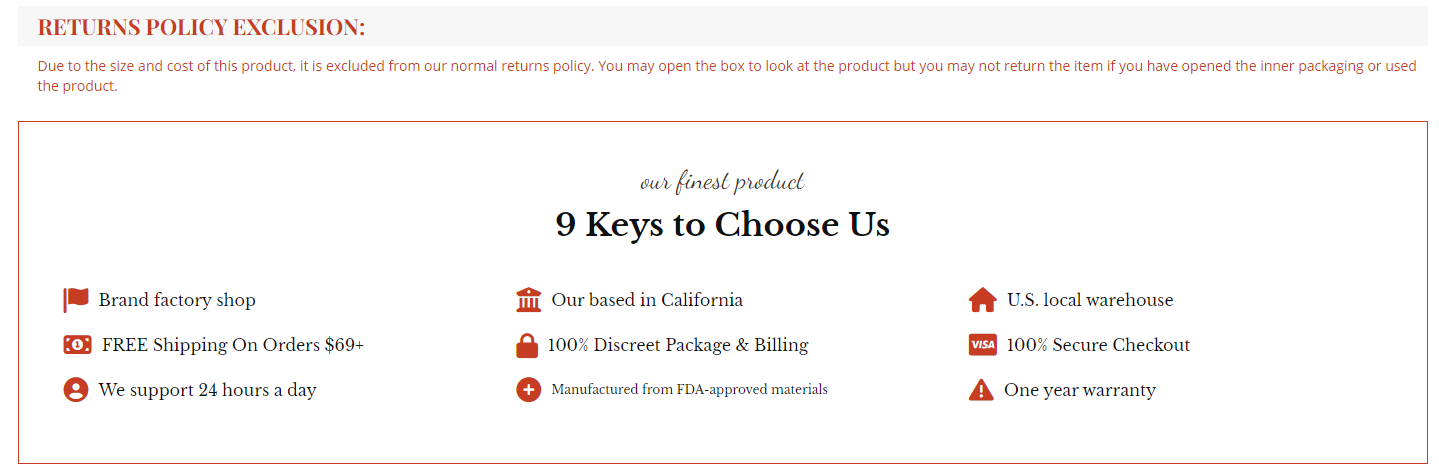The height and width of the screenshot is (472, 1439).
Task: Click the VISA card icon
Action: click(x=982, y=345)
